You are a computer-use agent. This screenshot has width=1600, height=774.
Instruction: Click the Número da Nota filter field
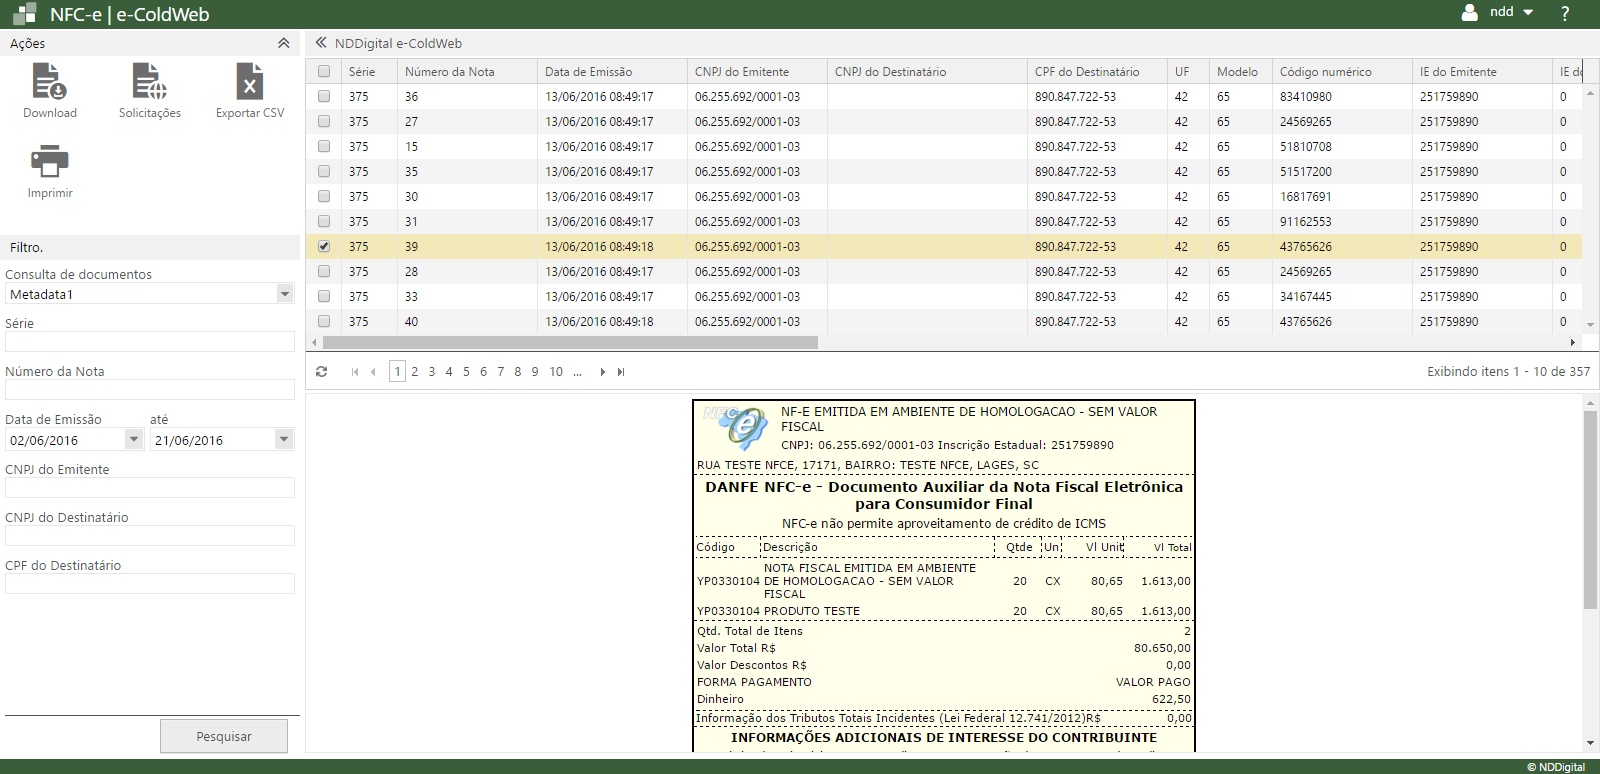pyautogui.click(x=150, y=390)
